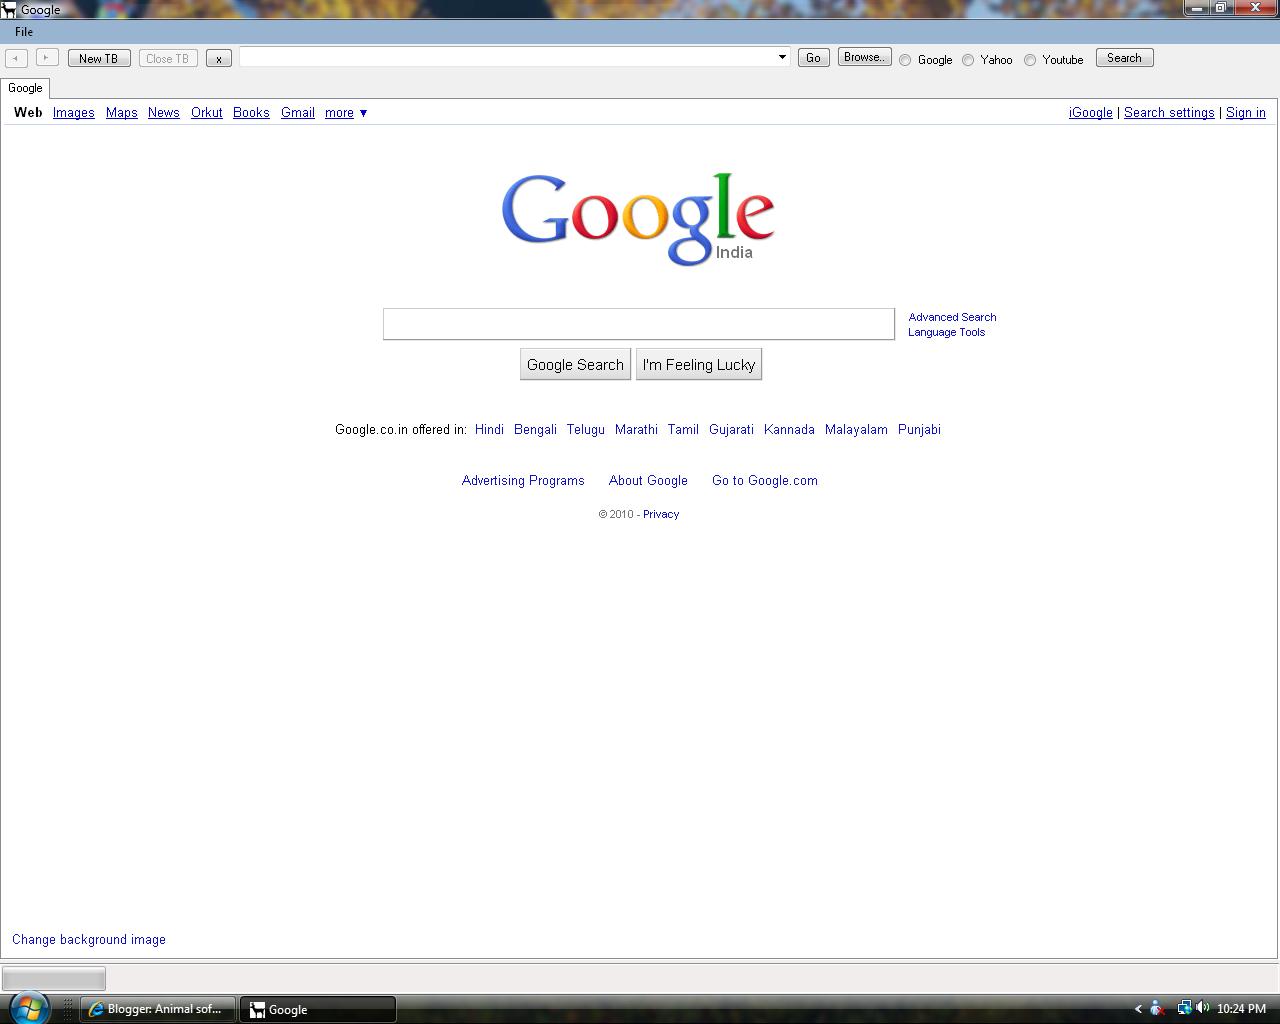Viewport: 1280px width, 1024px height.
Task: Select the Google search engine radio button
Action: pos(905,60)
